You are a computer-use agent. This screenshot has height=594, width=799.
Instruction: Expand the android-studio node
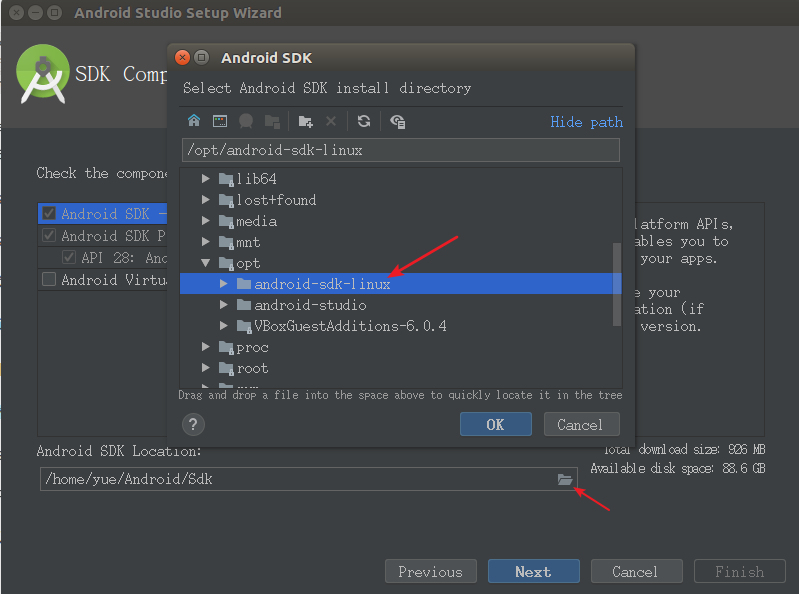(224, 305)
